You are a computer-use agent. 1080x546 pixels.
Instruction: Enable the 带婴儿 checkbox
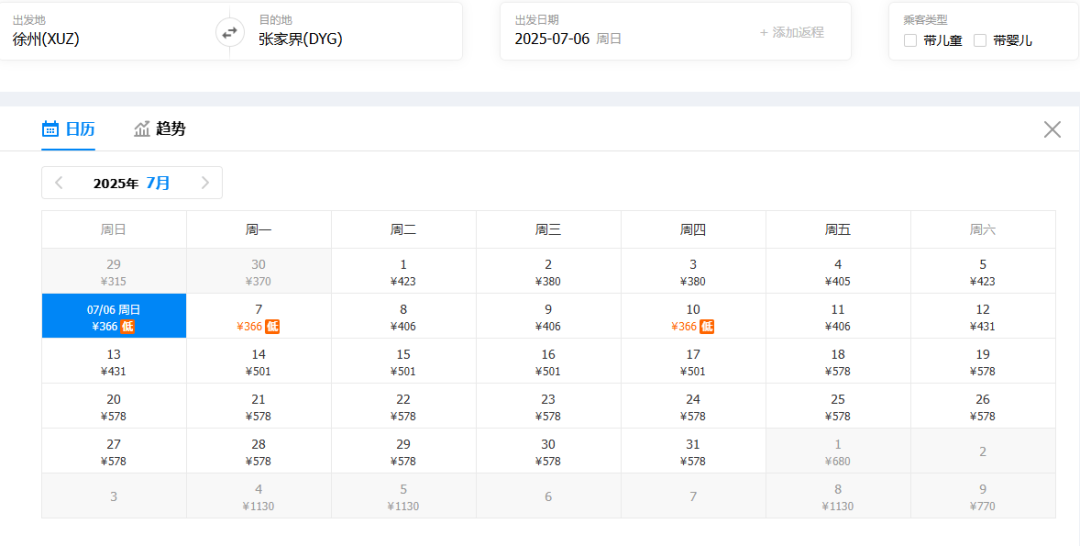coord(980,41)
